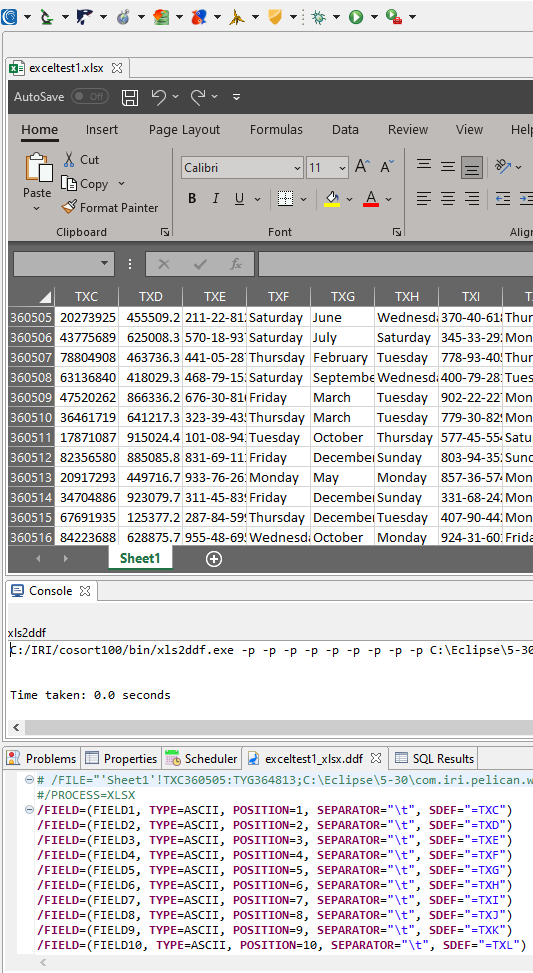The image size is (533, 973).
Task: Click the Copy button
Action: 86,184
